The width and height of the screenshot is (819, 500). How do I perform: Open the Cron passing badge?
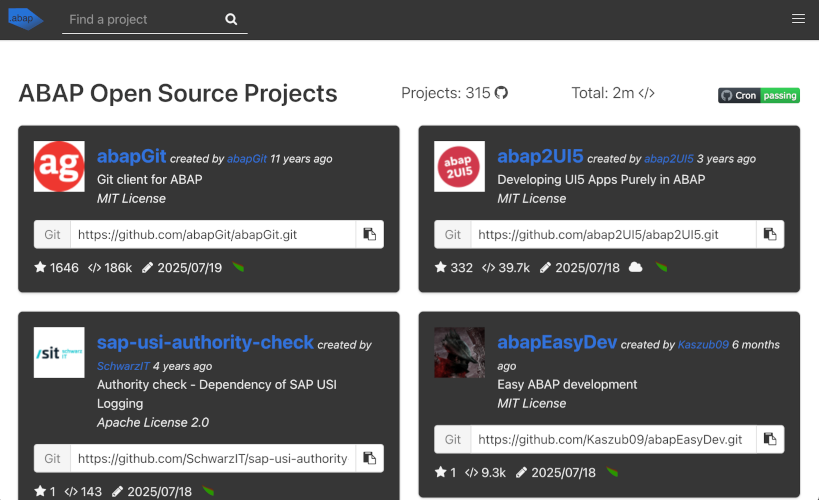(x=758, y=95)
